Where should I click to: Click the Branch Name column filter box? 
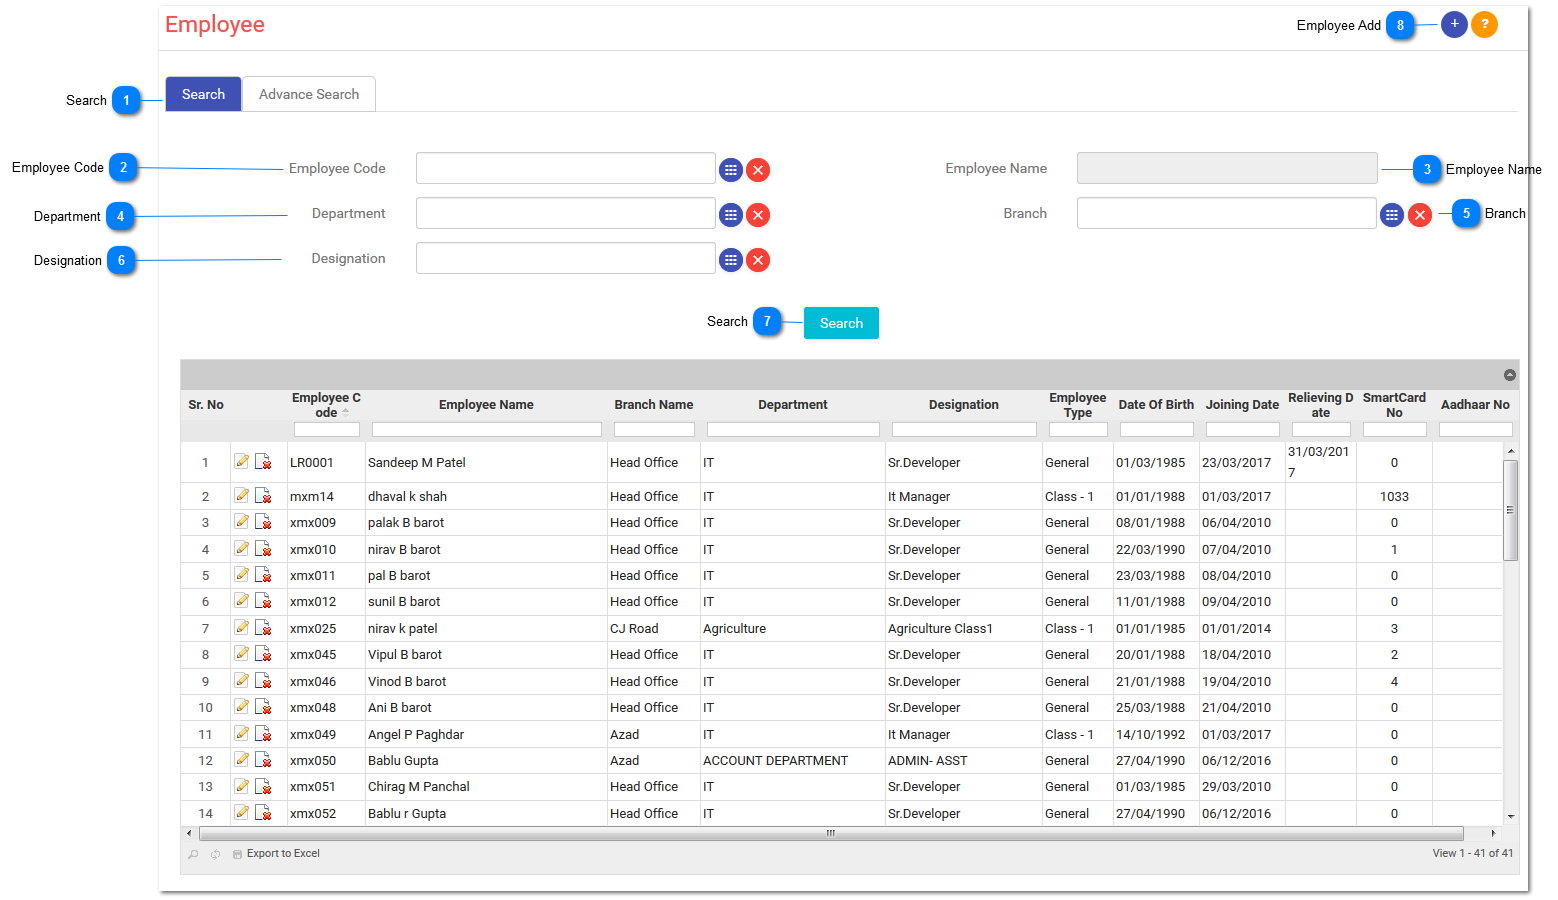654,430
